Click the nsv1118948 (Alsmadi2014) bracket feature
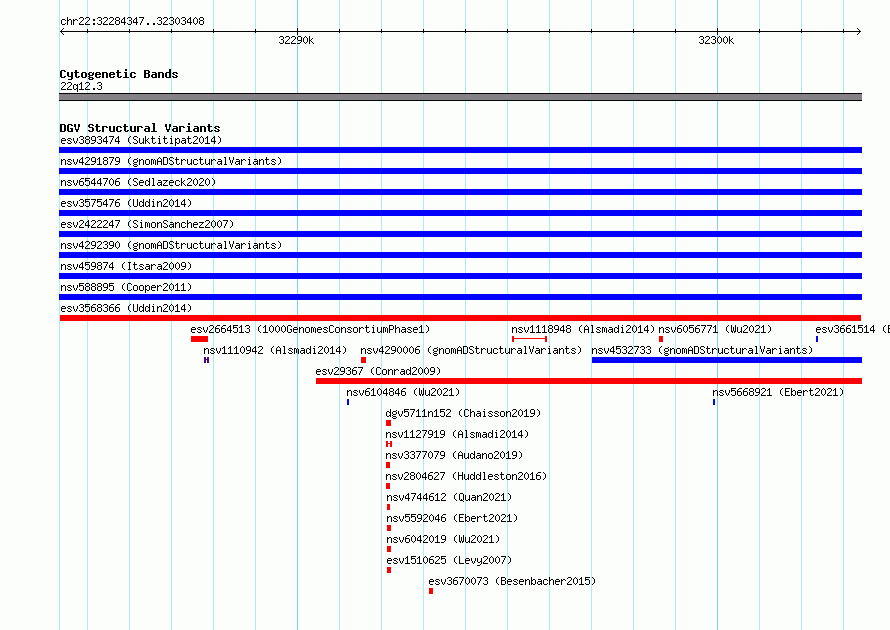The height and width of the screenshot is (630, 890). click(530, 339)
